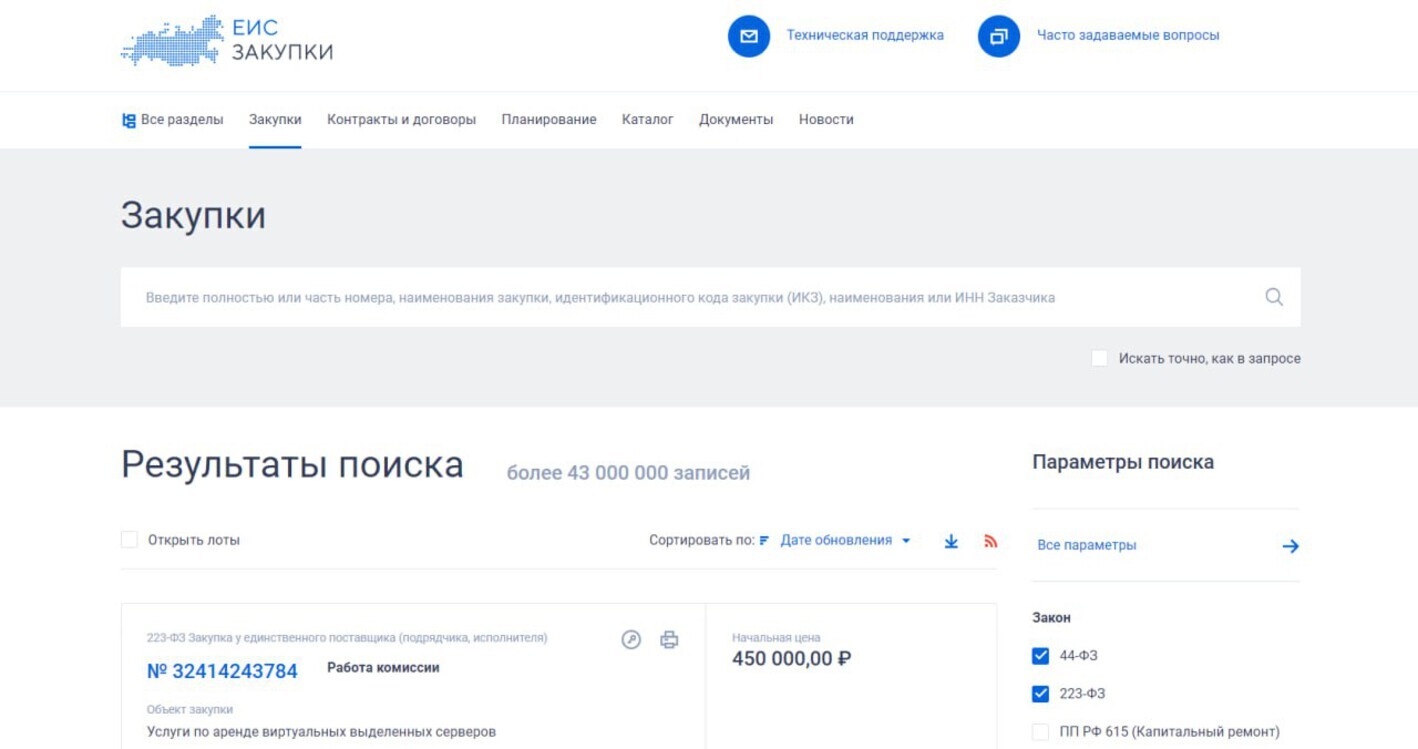Uncheck the 44-ФЗ law filter

coord(1040,656)
